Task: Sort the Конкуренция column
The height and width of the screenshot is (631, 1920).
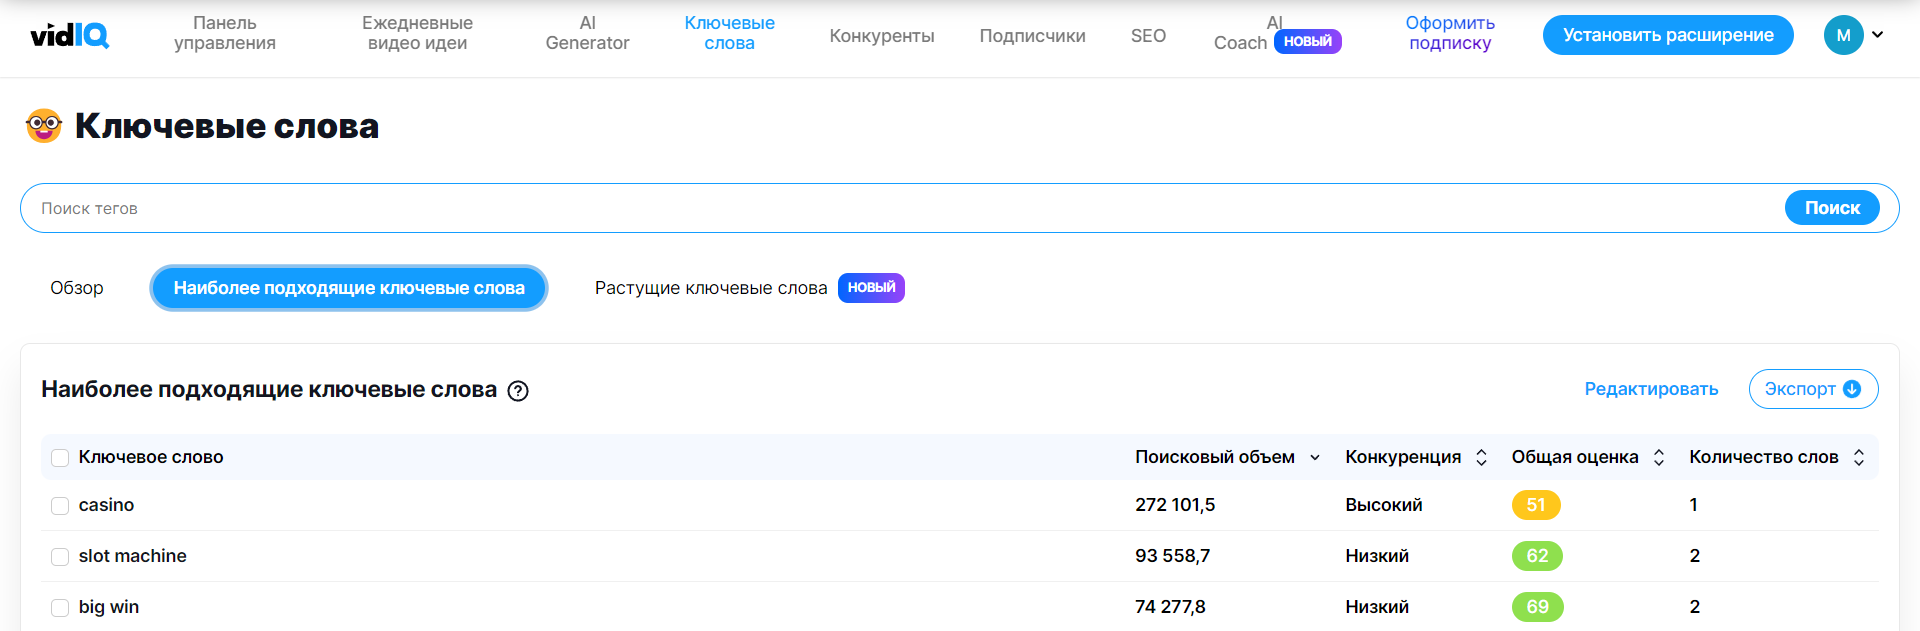Action: pos(1481,457)
